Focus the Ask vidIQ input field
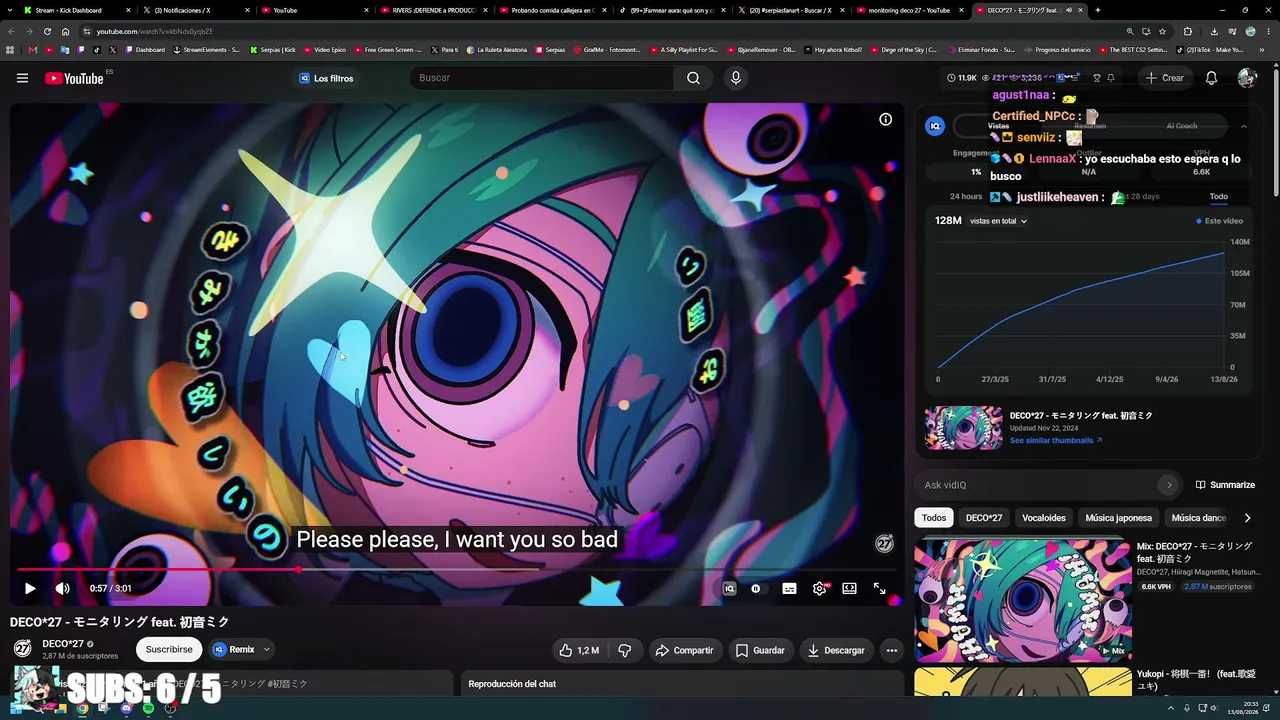Viewport: 1280px width, 720px height. (x=1039, y=485)
